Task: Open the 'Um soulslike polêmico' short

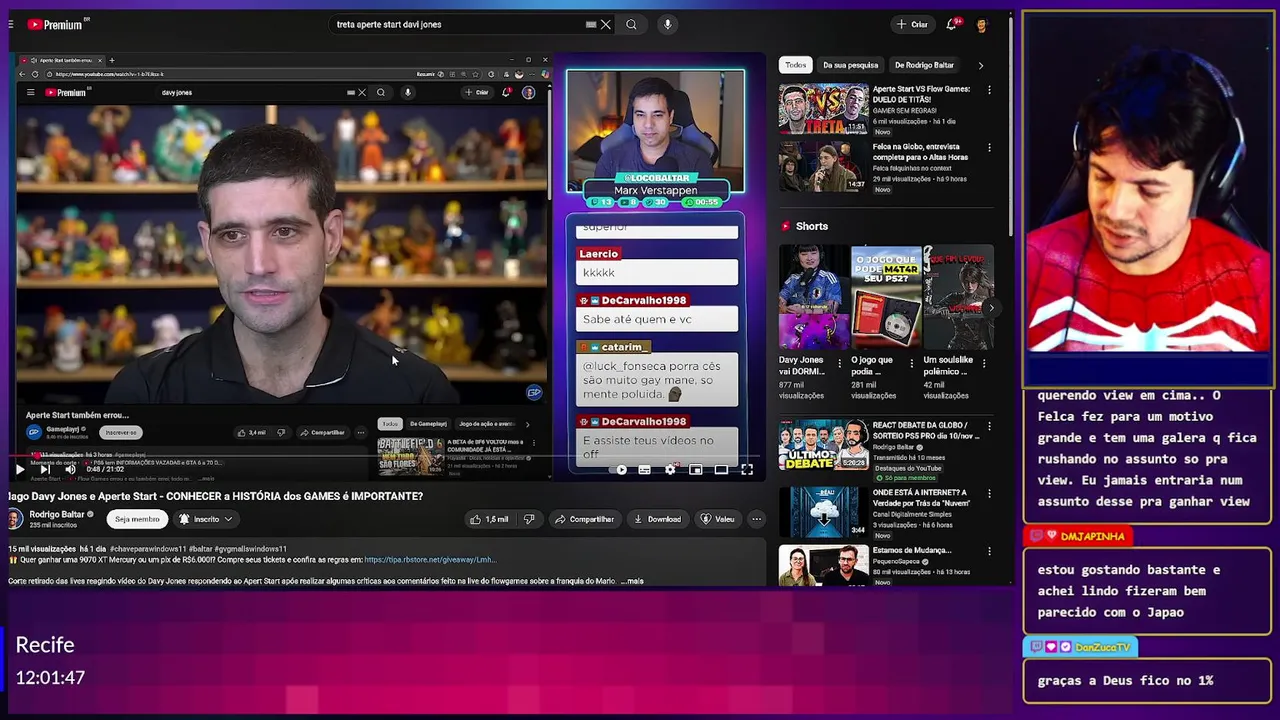Action: [x=958, y=297]
